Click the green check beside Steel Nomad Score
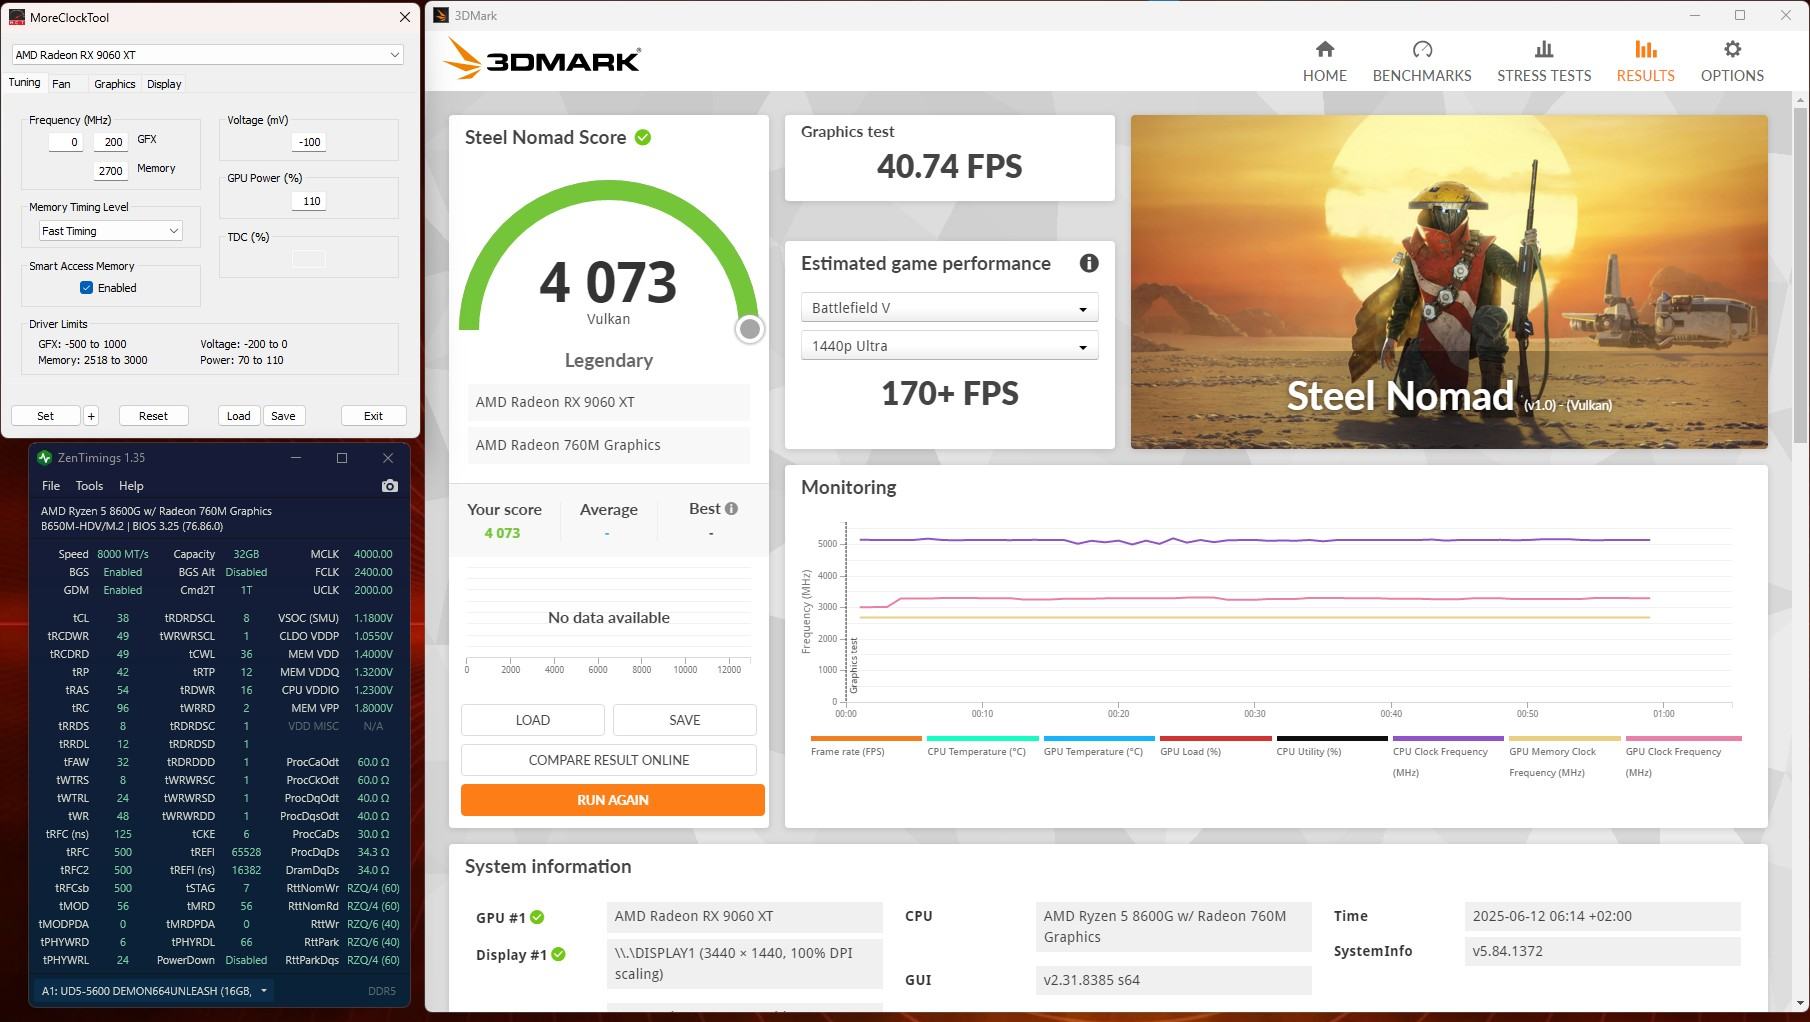 coord(643,137)
